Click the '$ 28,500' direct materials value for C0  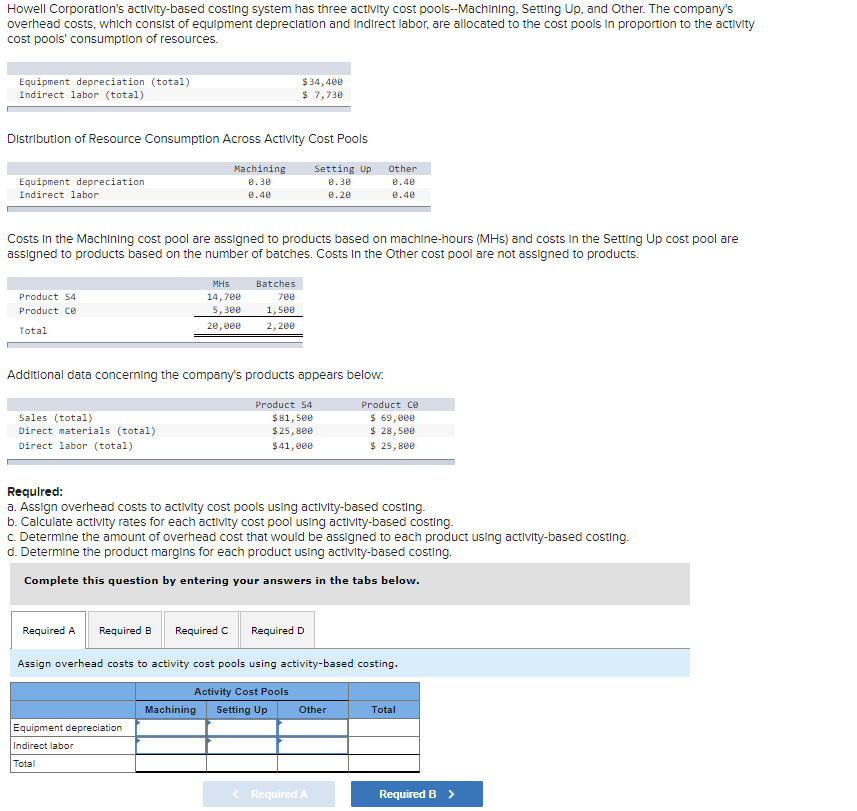392,431
